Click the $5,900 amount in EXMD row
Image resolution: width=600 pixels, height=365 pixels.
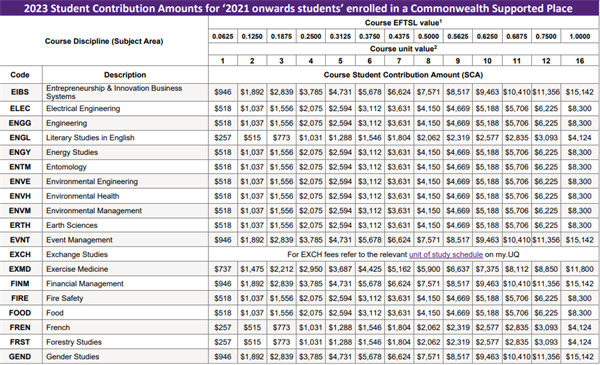(x=428, y=269)
